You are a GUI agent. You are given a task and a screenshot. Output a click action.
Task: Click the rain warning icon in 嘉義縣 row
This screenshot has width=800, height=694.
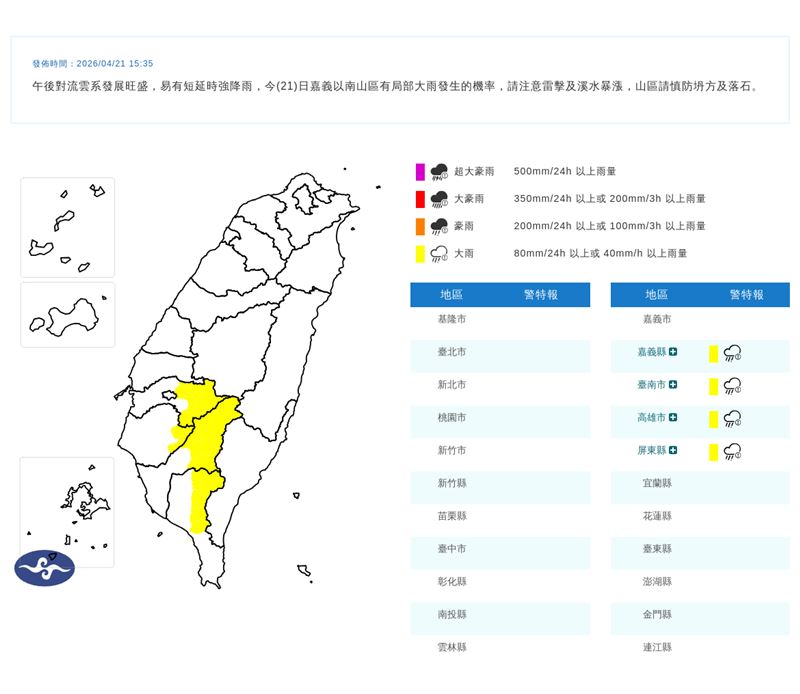732,353
